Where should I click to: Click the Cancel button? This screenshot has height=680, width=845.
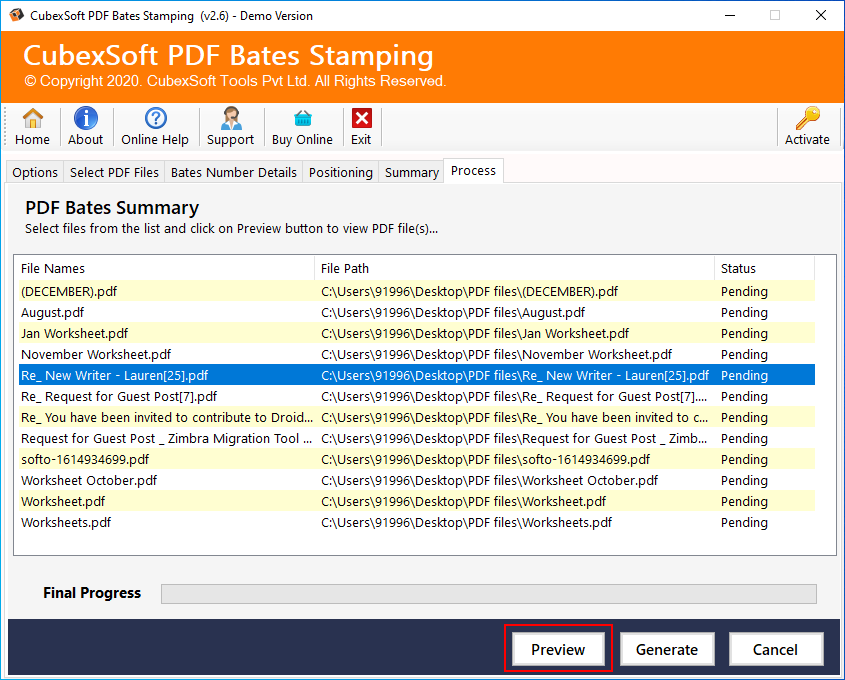pyautogui.click(x=775, y=649)
